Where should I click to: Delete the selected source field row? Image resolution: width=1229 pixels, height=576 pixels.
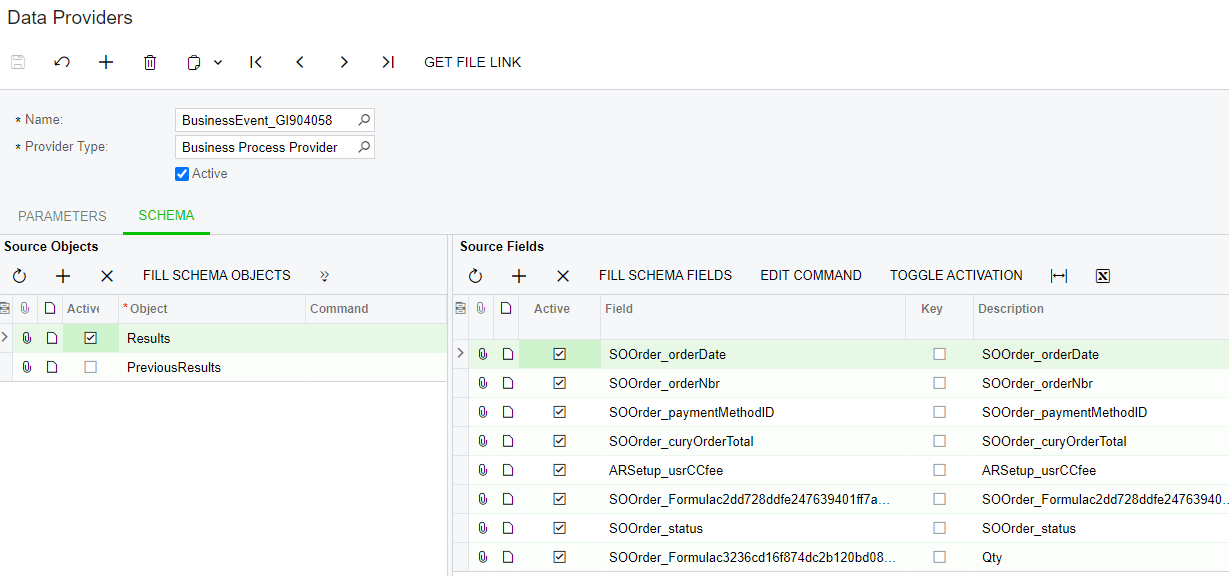[563, 276]
